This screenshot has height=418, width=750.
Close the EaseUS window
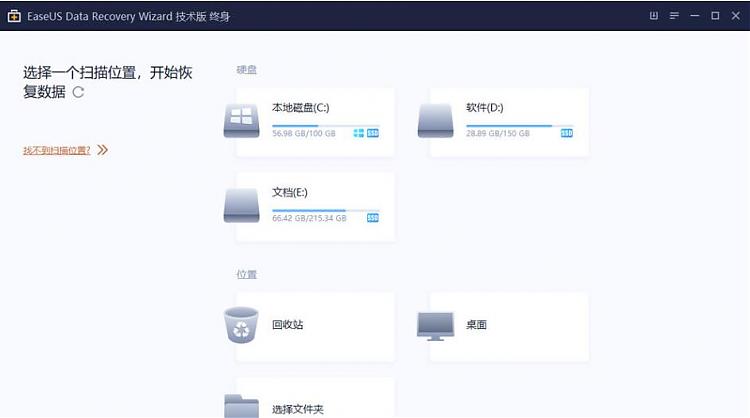pos(736,16)
